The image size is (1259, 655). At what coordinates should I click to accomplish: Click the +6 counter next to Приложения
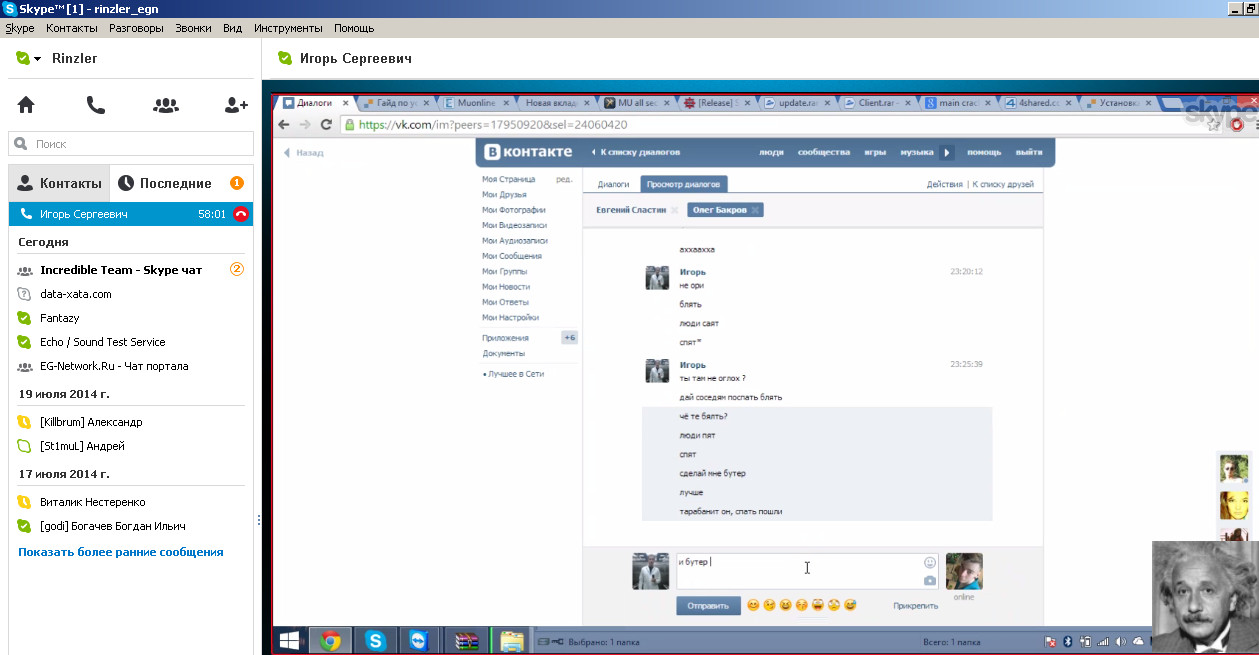click(569, 338)
